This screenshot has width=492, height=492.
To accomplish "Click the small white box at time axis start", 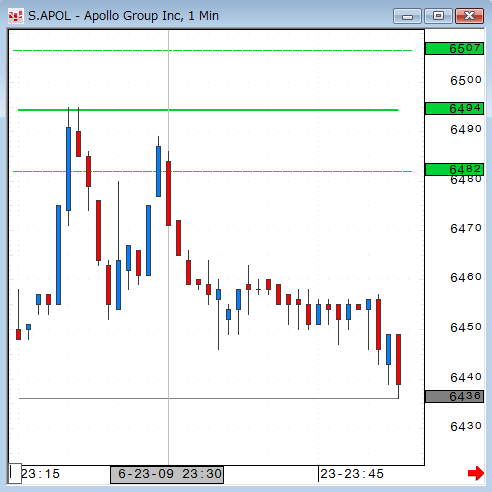I will pyautogui.click(x=15, y=473).
